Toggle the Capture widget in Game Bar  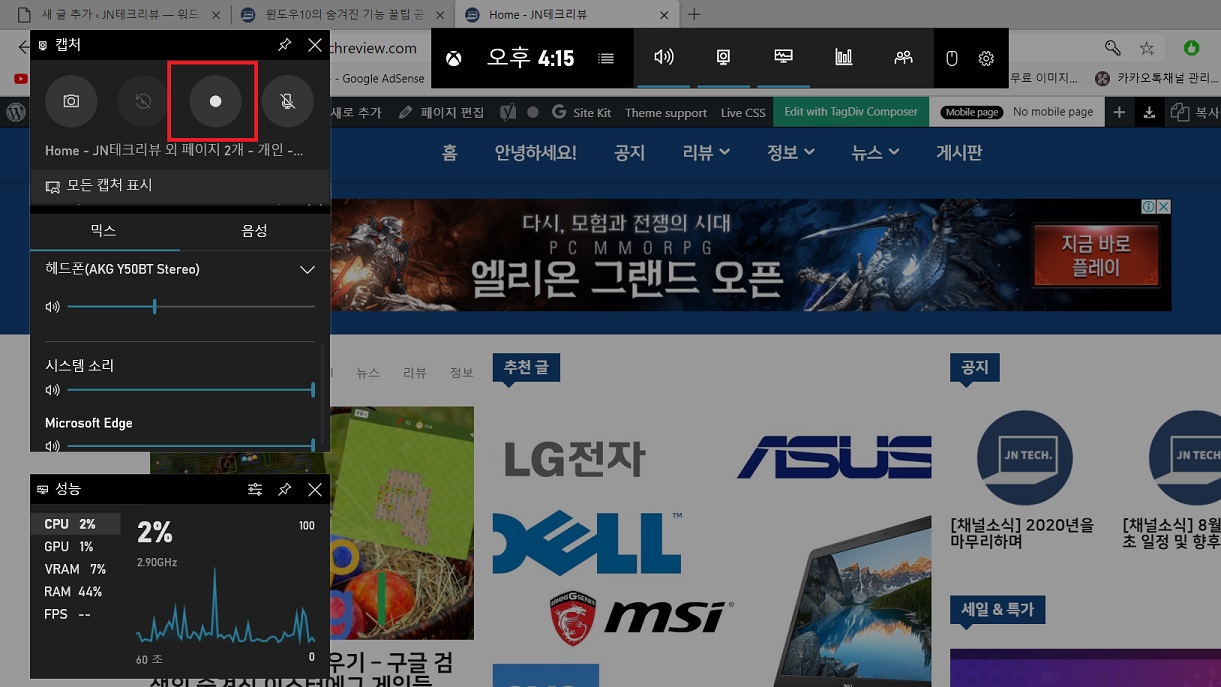pyautogui.click(x=723, y=58)
